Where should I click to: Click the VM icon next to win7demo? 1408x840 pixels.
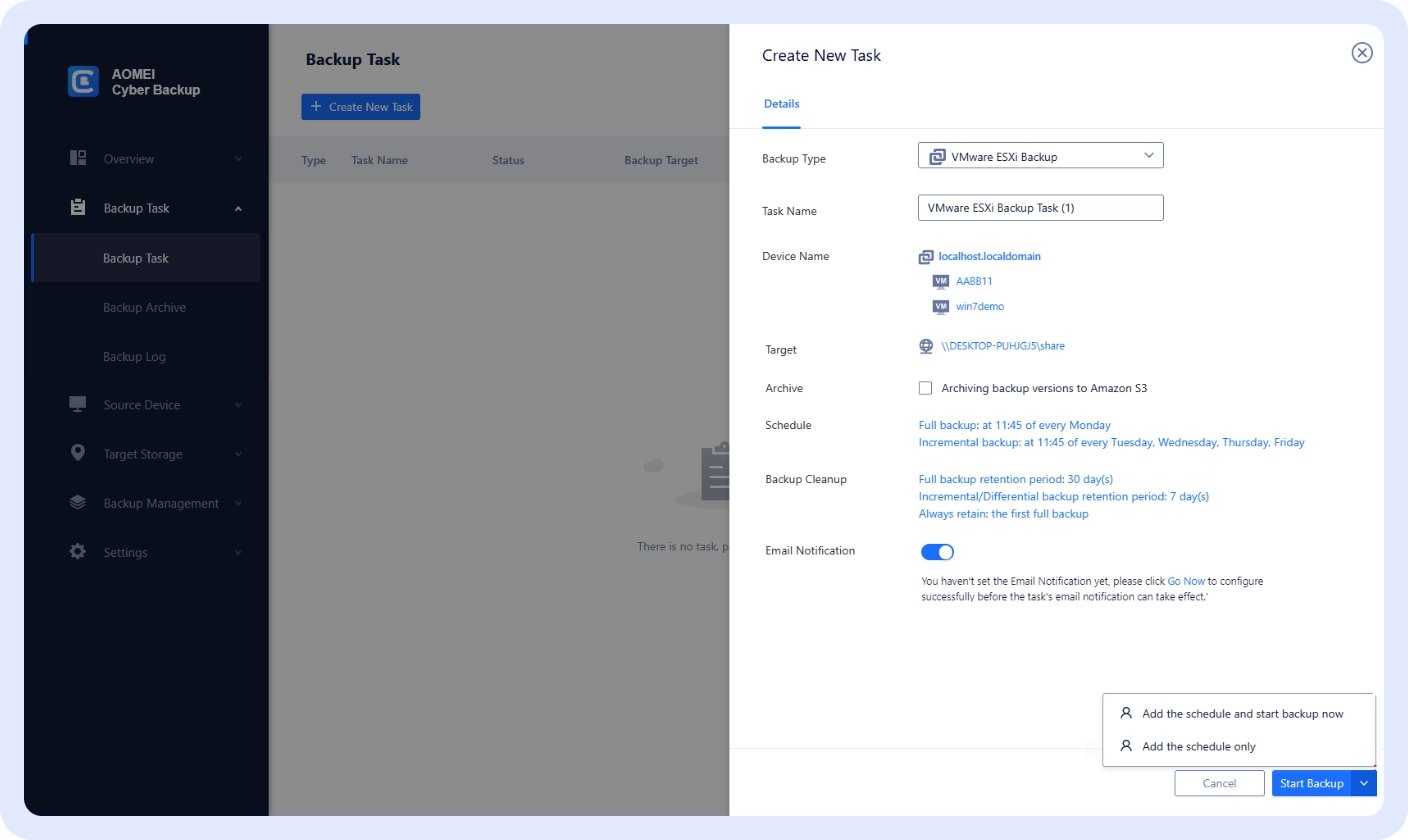[x=940, y=306]
